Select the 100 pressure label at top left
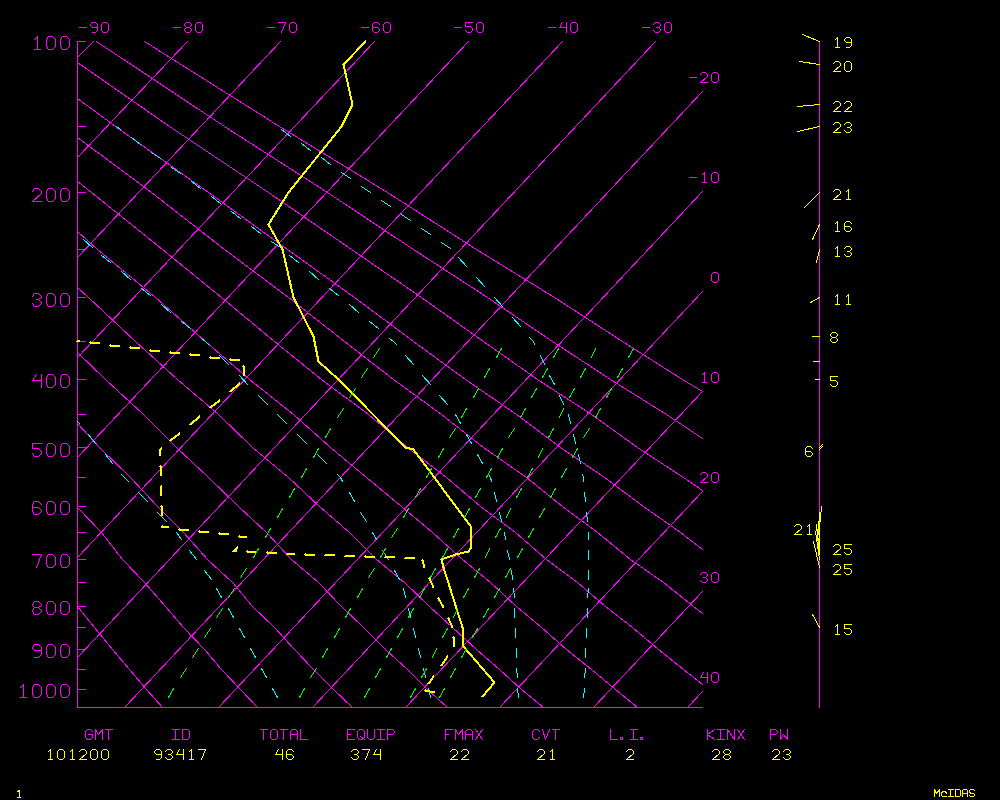This screenshot has width=1000, height=800. [50, 43]
